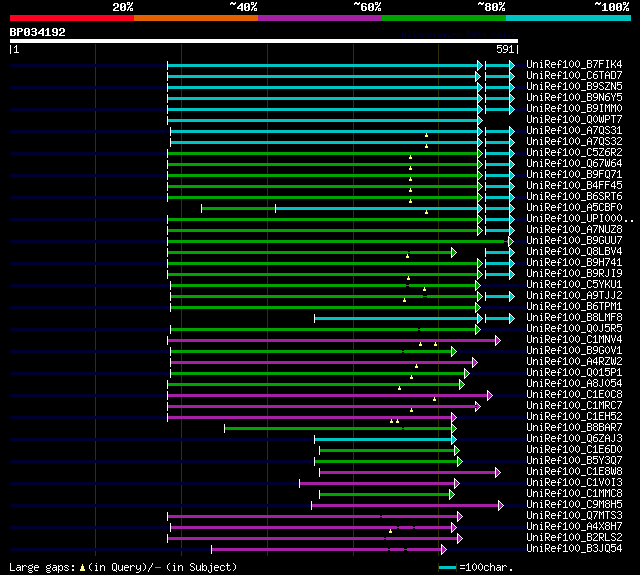The width and height of the screenshot is (640, 575).
Task: Click UniRef100_Q015P1 label
Action: [x=574, y=373]
